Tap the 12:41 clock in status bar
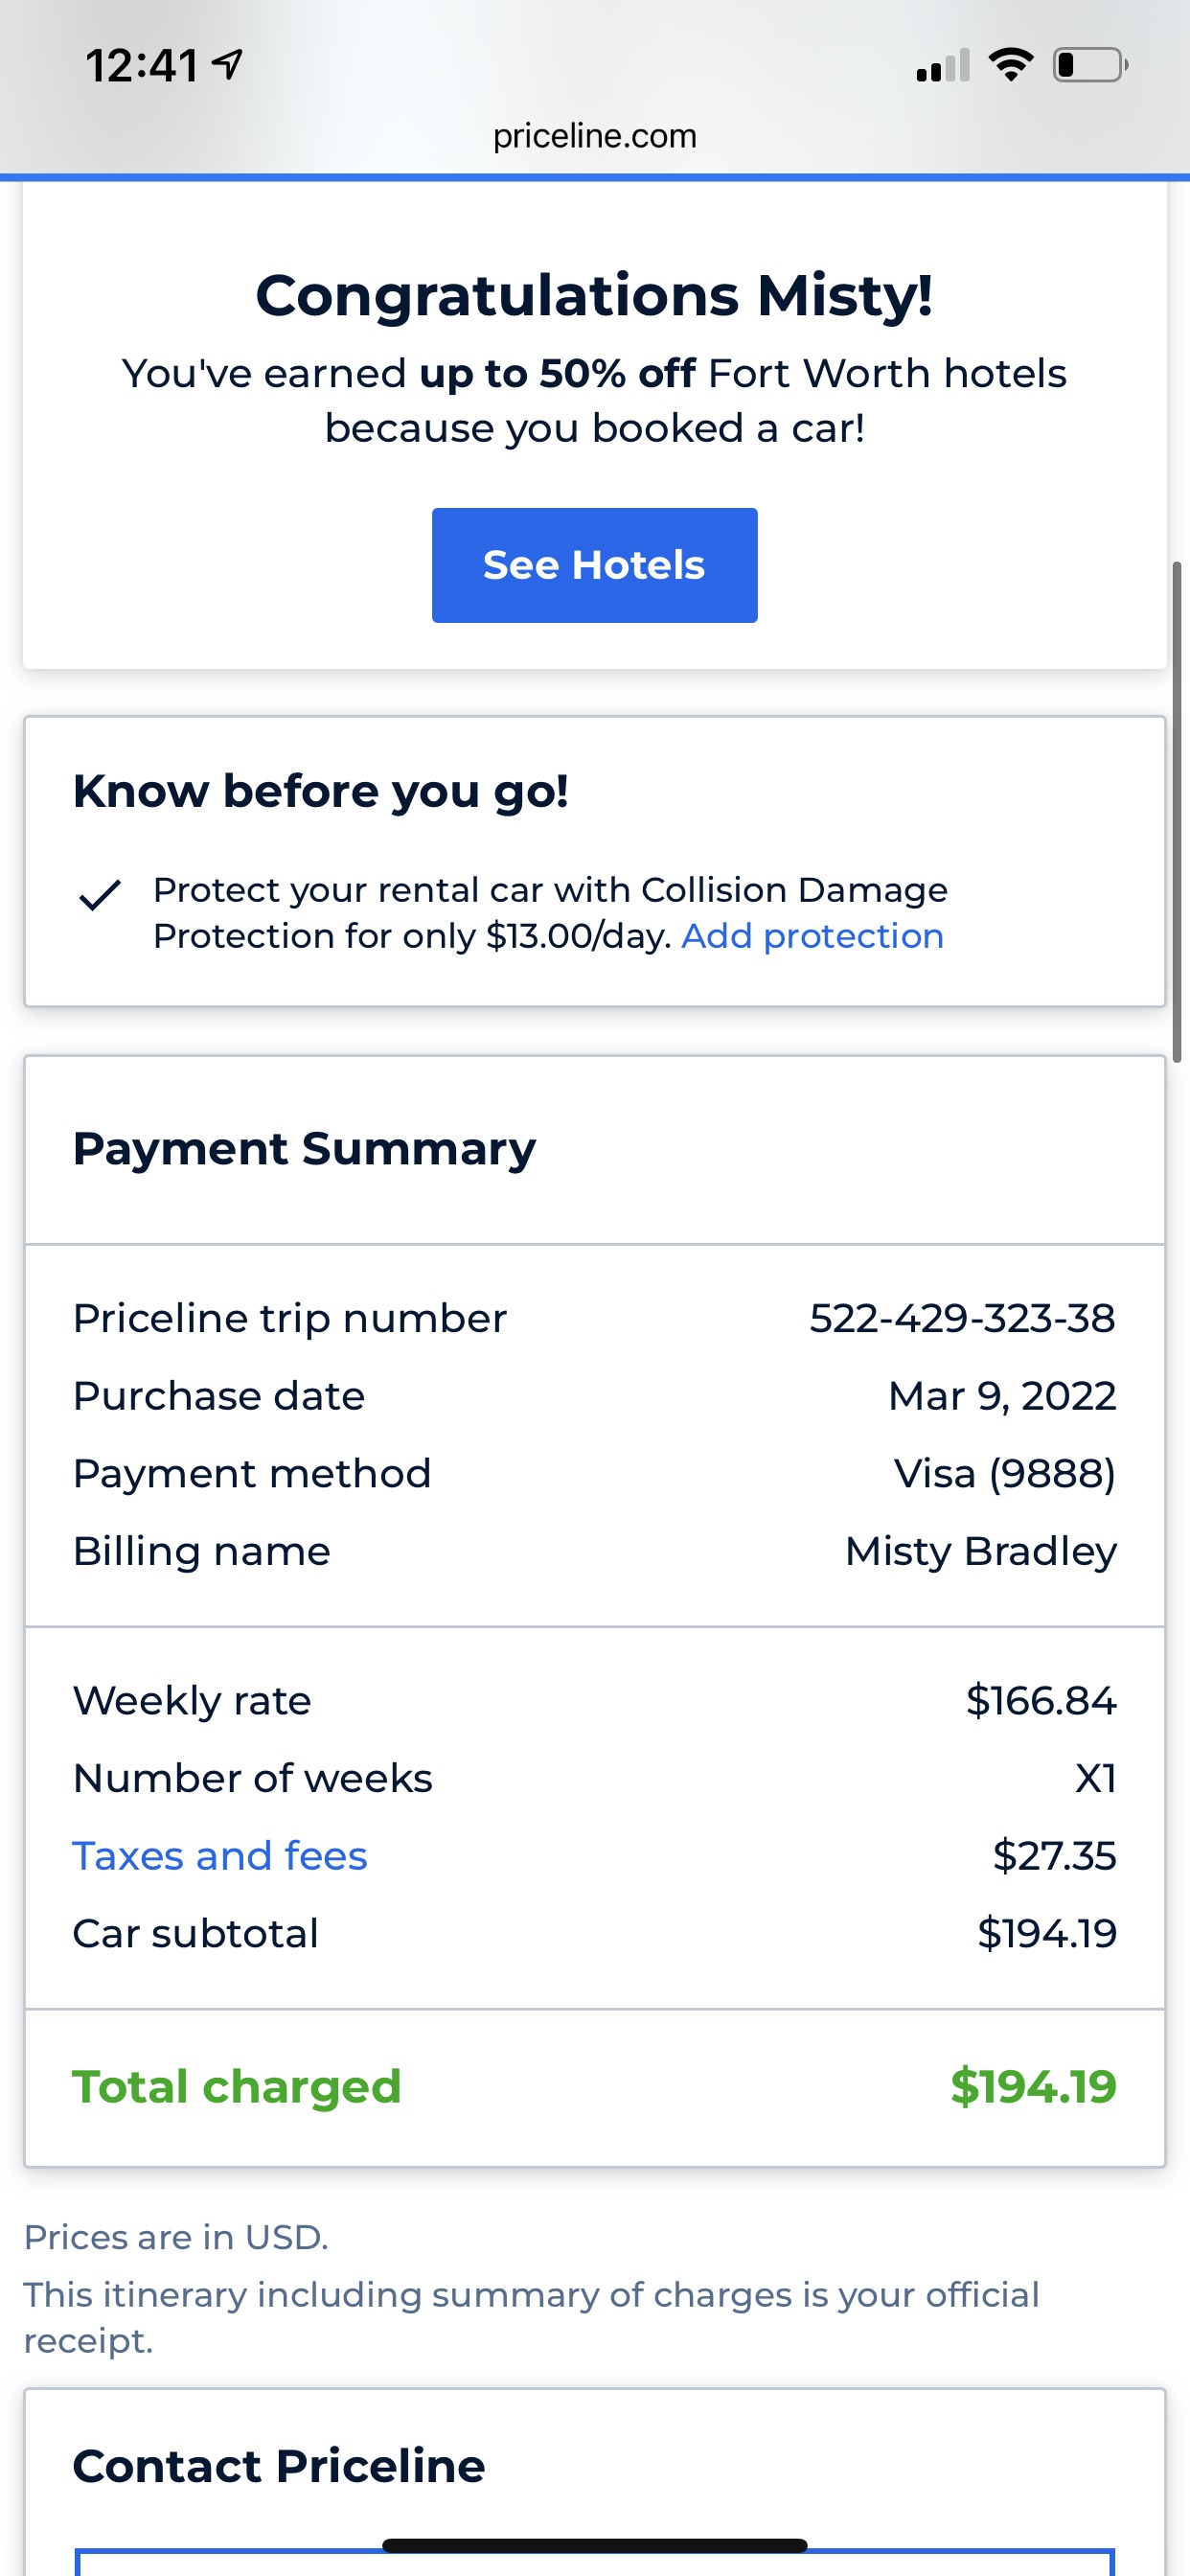 pyautogui.click(x=141, y=66)
